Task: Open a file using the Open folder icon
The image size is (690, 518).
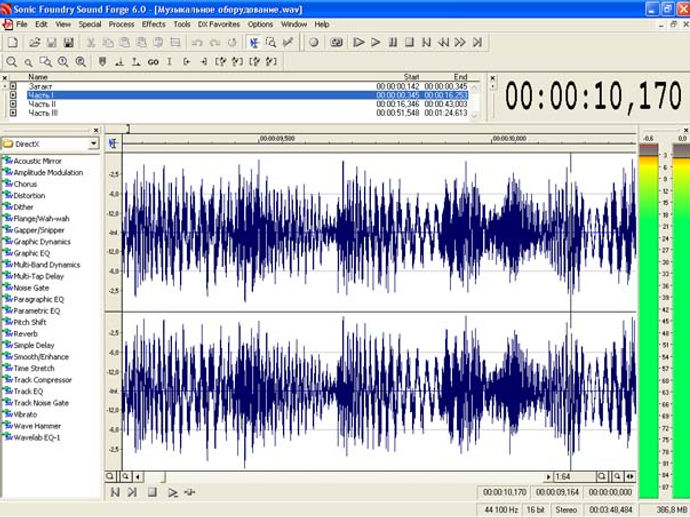Action: click(x=34, y=43)
